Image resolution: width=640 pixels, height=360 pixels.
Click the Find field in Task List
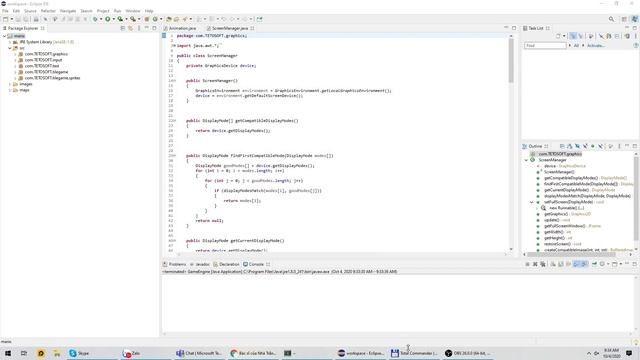pyautogui.click(x=545, y=45)
